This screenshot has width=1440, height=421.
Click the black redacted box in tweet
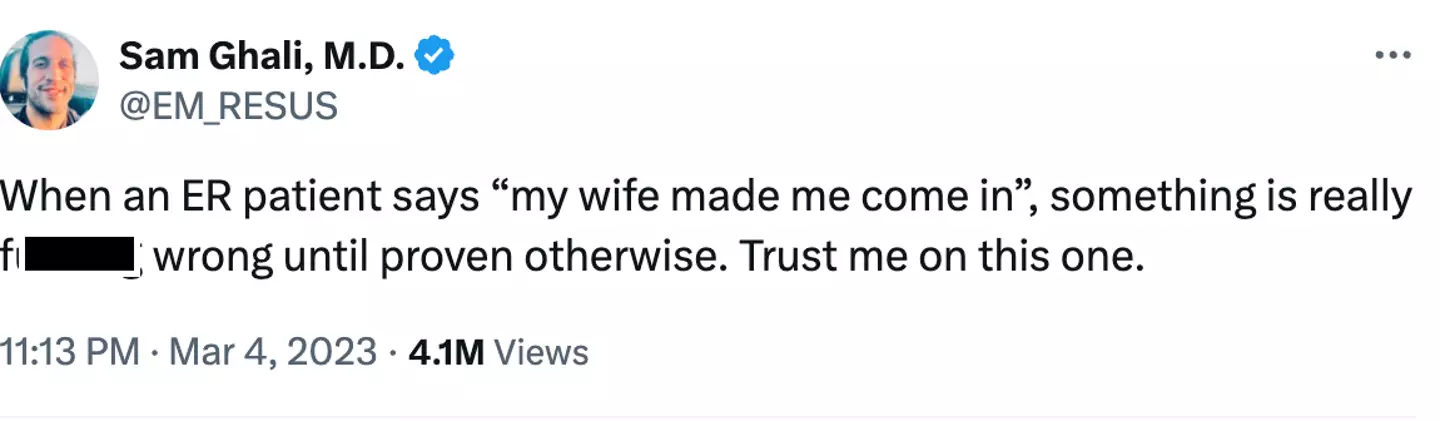[80, 259]
